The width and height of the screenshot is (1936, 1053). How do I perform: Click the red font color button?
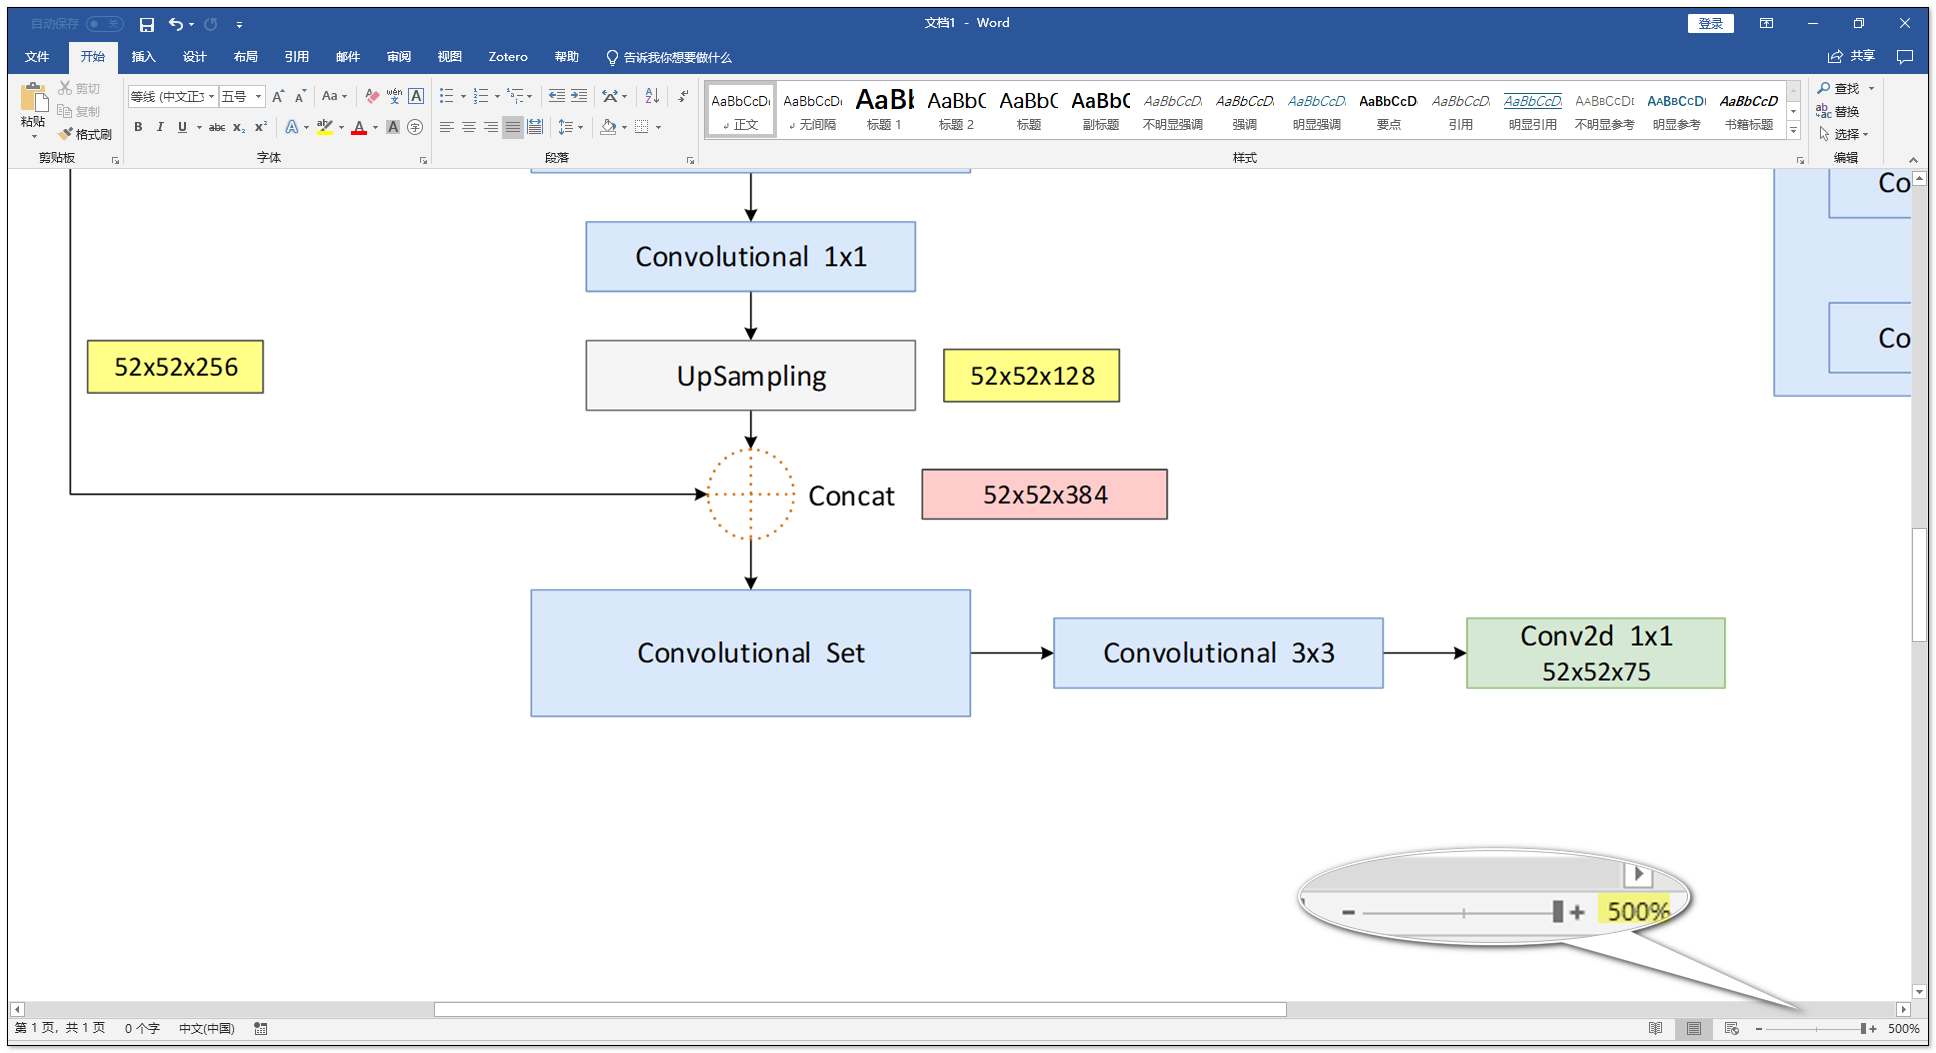click(x=359, y=127)
